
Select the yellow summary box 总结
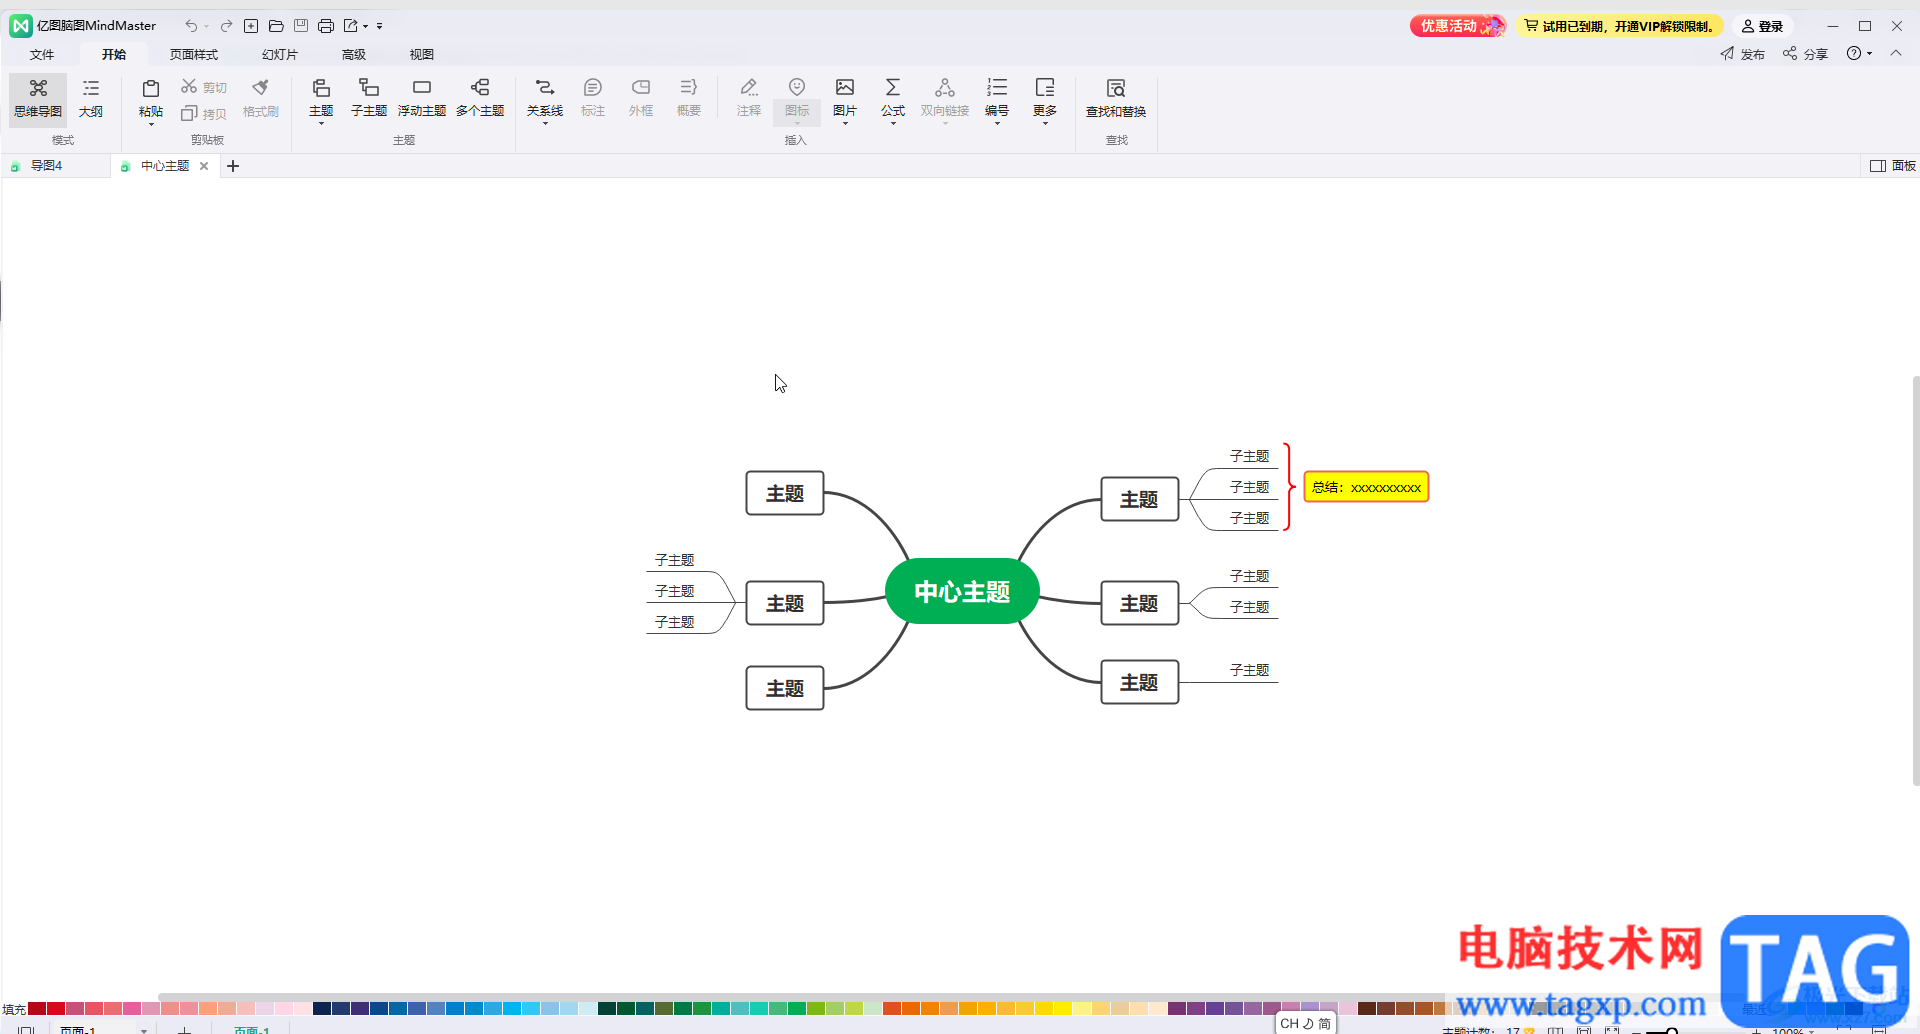tap(1366, 487)
